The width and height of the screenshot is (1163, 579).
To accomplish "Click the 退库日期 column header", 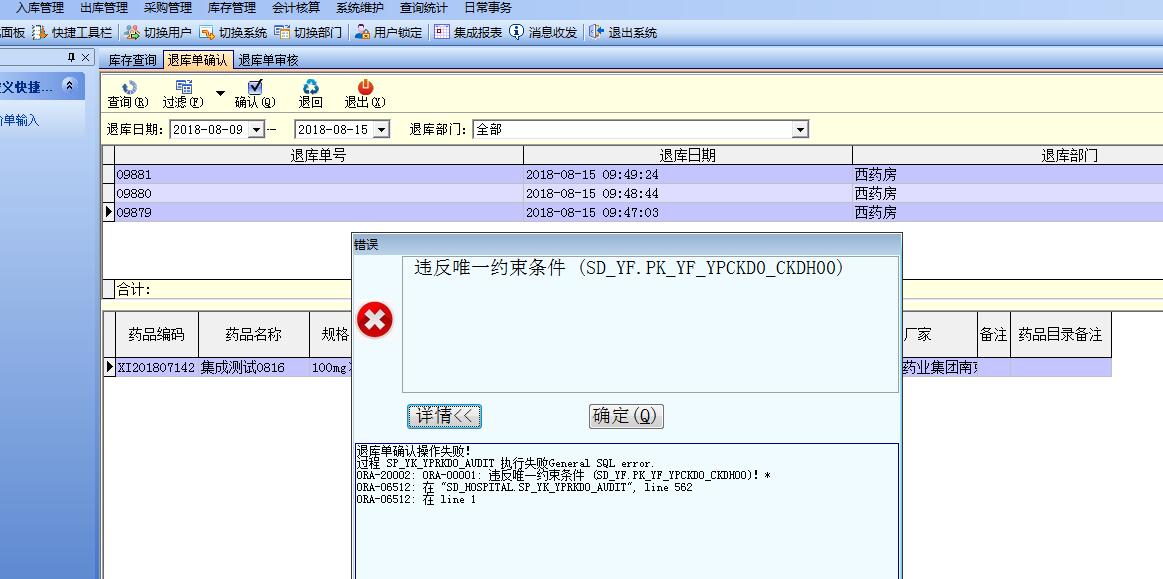I will click(x=688, y=155).
